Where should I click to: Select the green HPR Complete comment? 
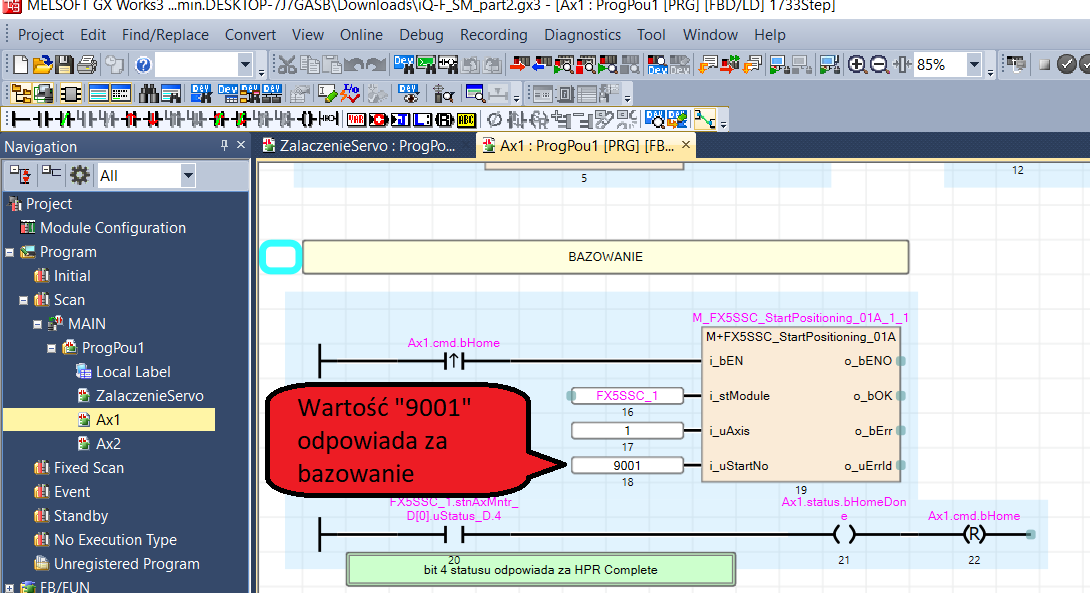[540, 569]
